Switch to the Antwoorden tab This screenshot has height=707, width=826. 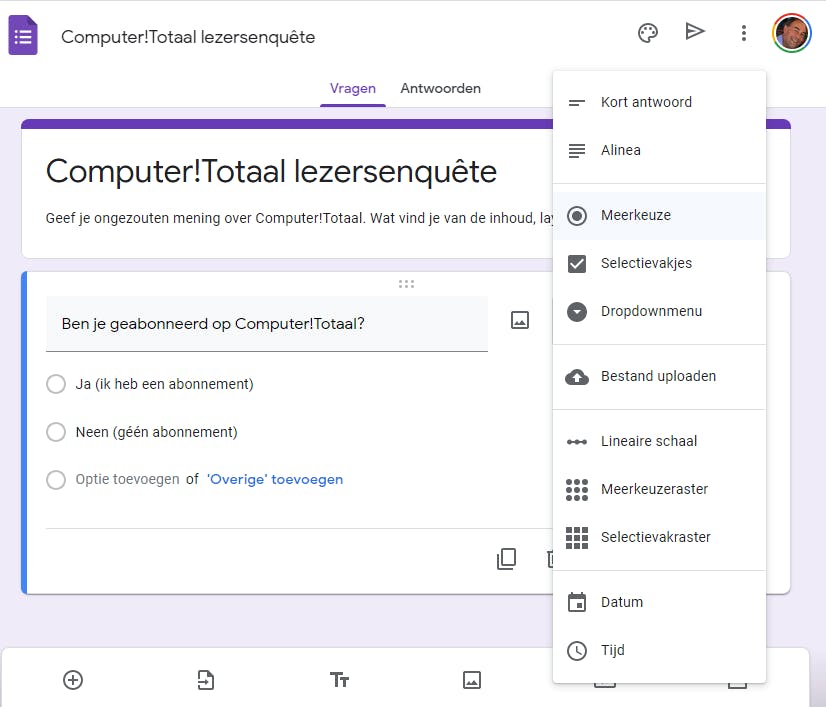pyautogui.click(x=440, y=88)
